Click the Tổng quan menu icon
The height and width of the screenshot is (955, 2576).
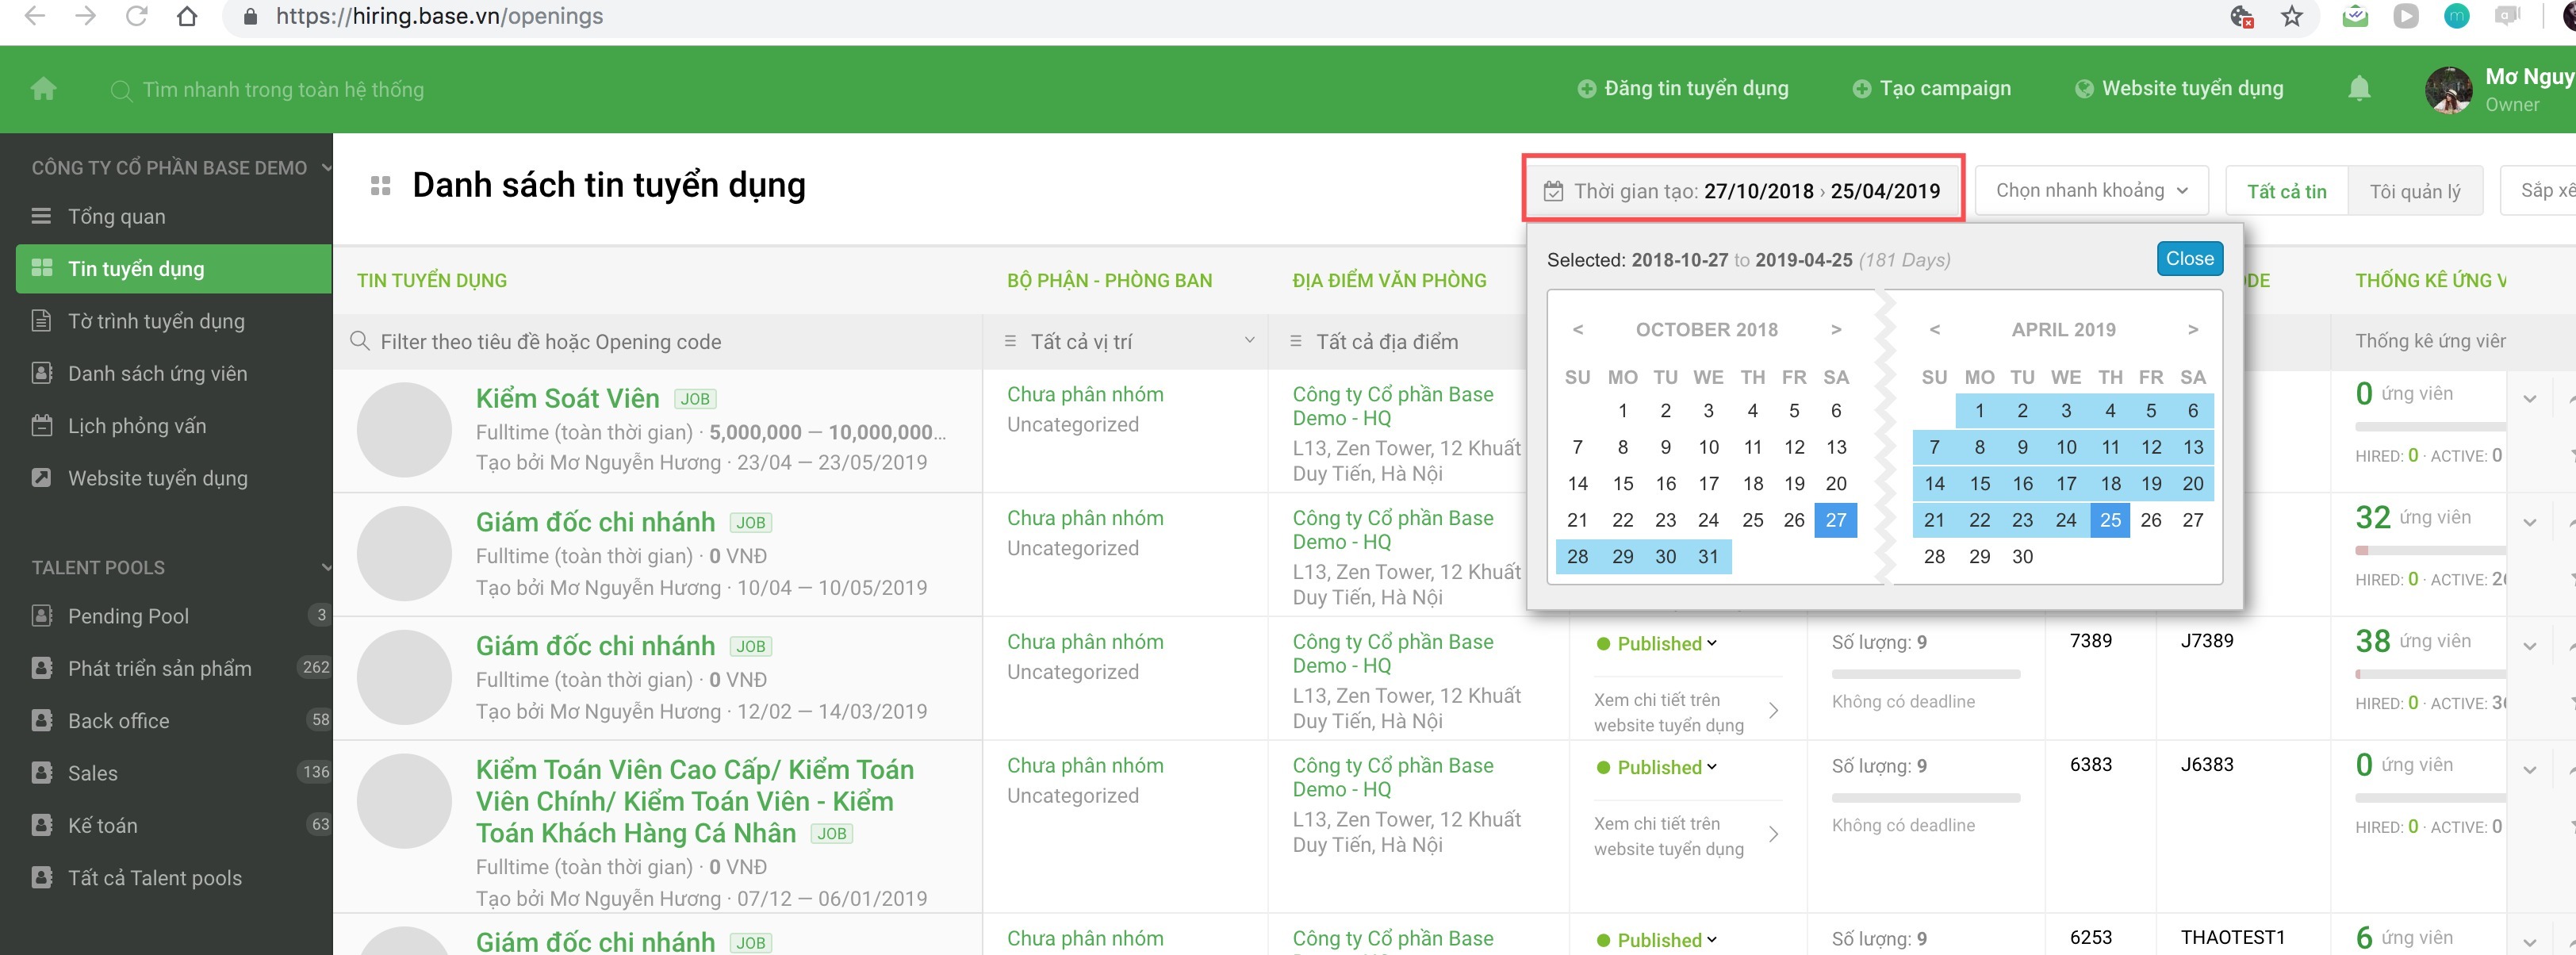coord(41,216)
